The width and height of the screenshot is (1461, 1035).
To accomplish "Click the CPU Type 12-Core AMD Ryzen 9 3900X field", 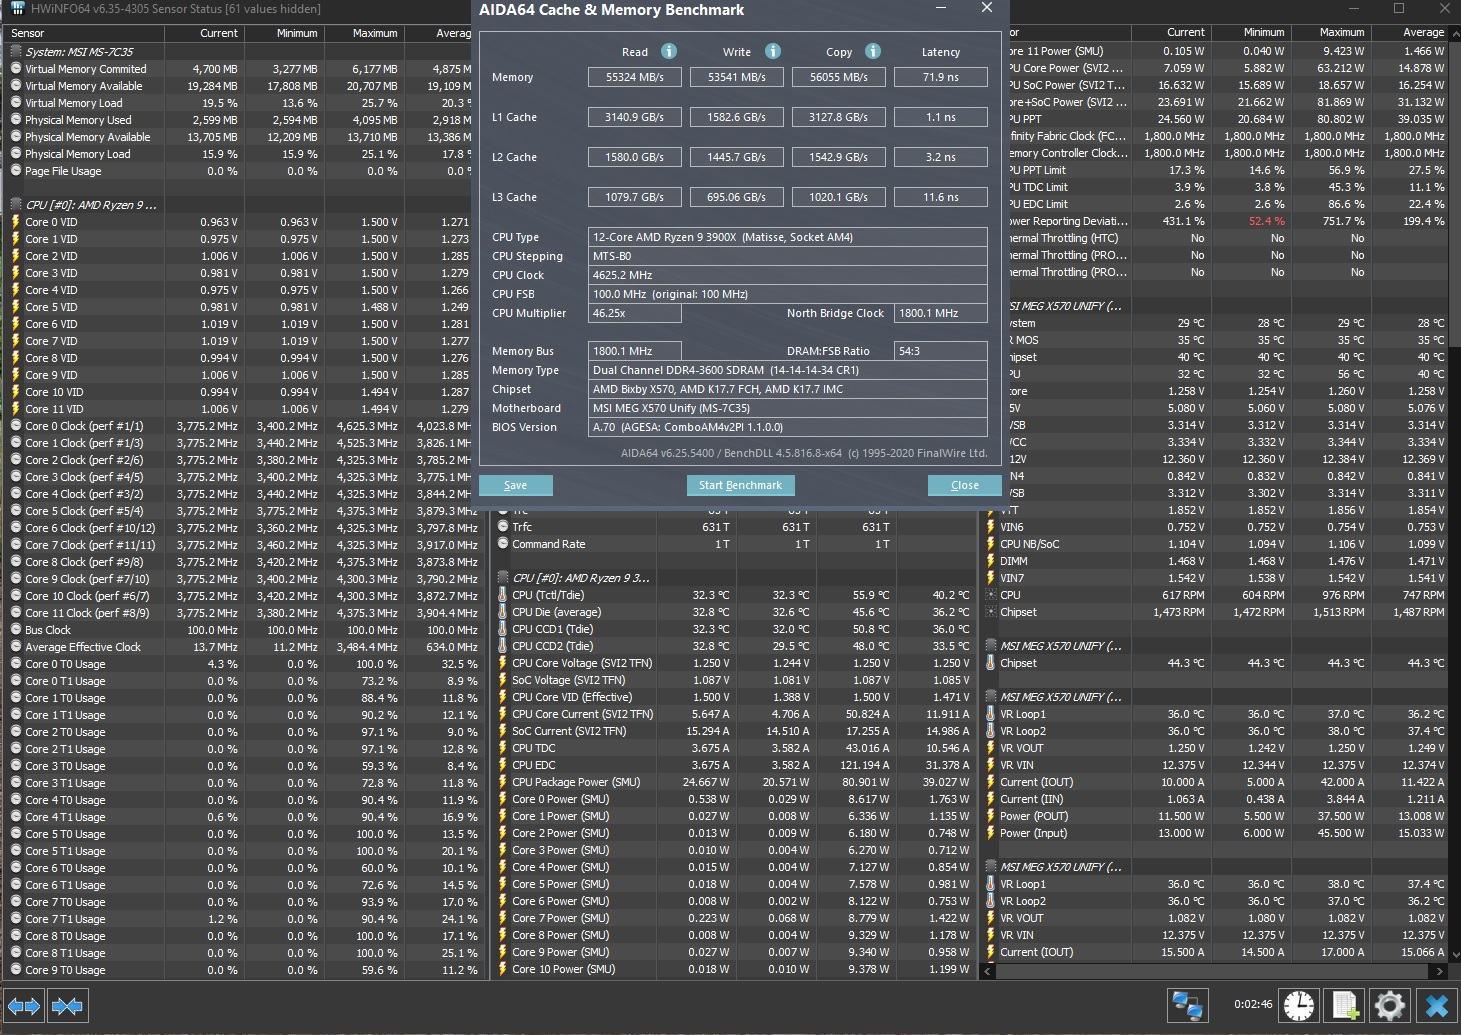I will 788,237.
